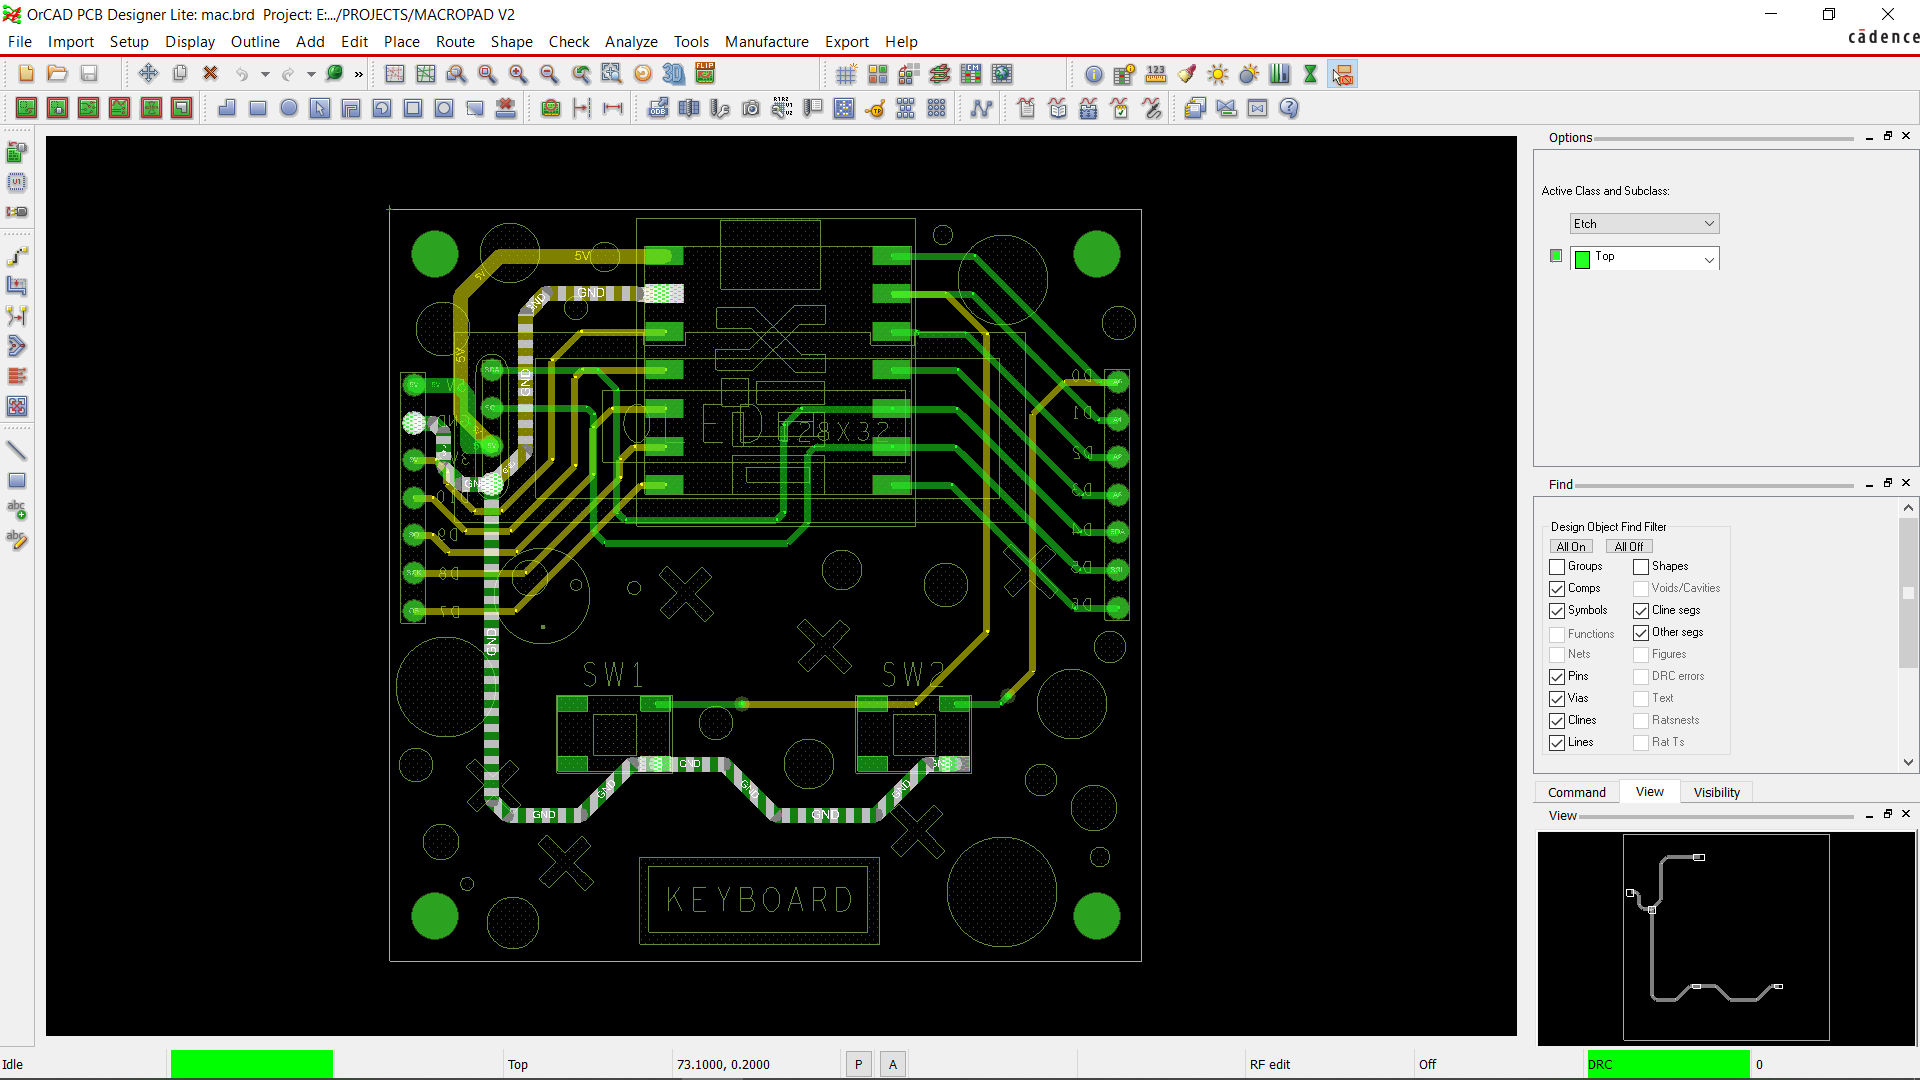The width and height of the screenshot is (1920, 1080).
Task: Toggle the Shapes checkbox
Action: coord(1641,567)
